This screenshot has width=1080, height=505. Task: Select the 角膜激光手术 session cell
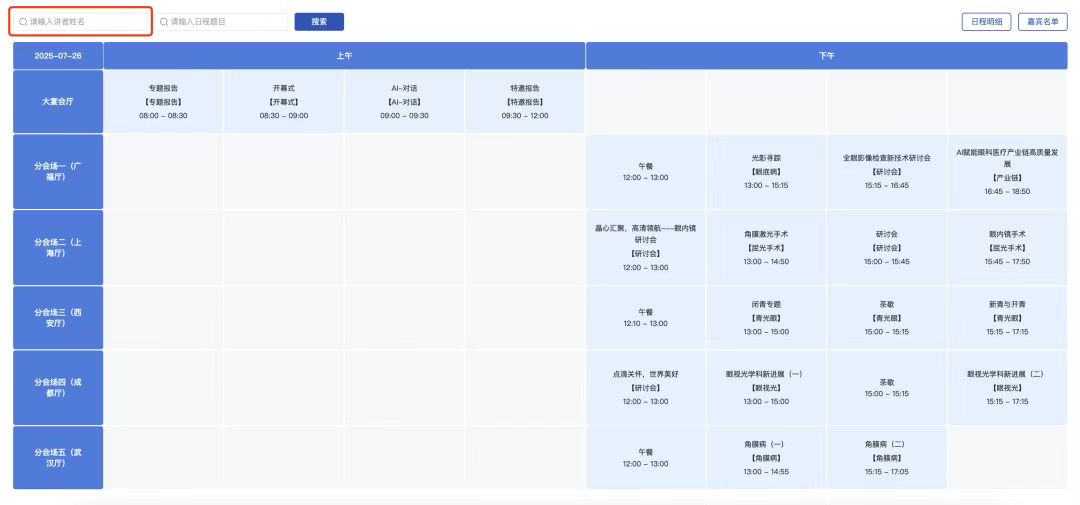(x=766, y=247)
